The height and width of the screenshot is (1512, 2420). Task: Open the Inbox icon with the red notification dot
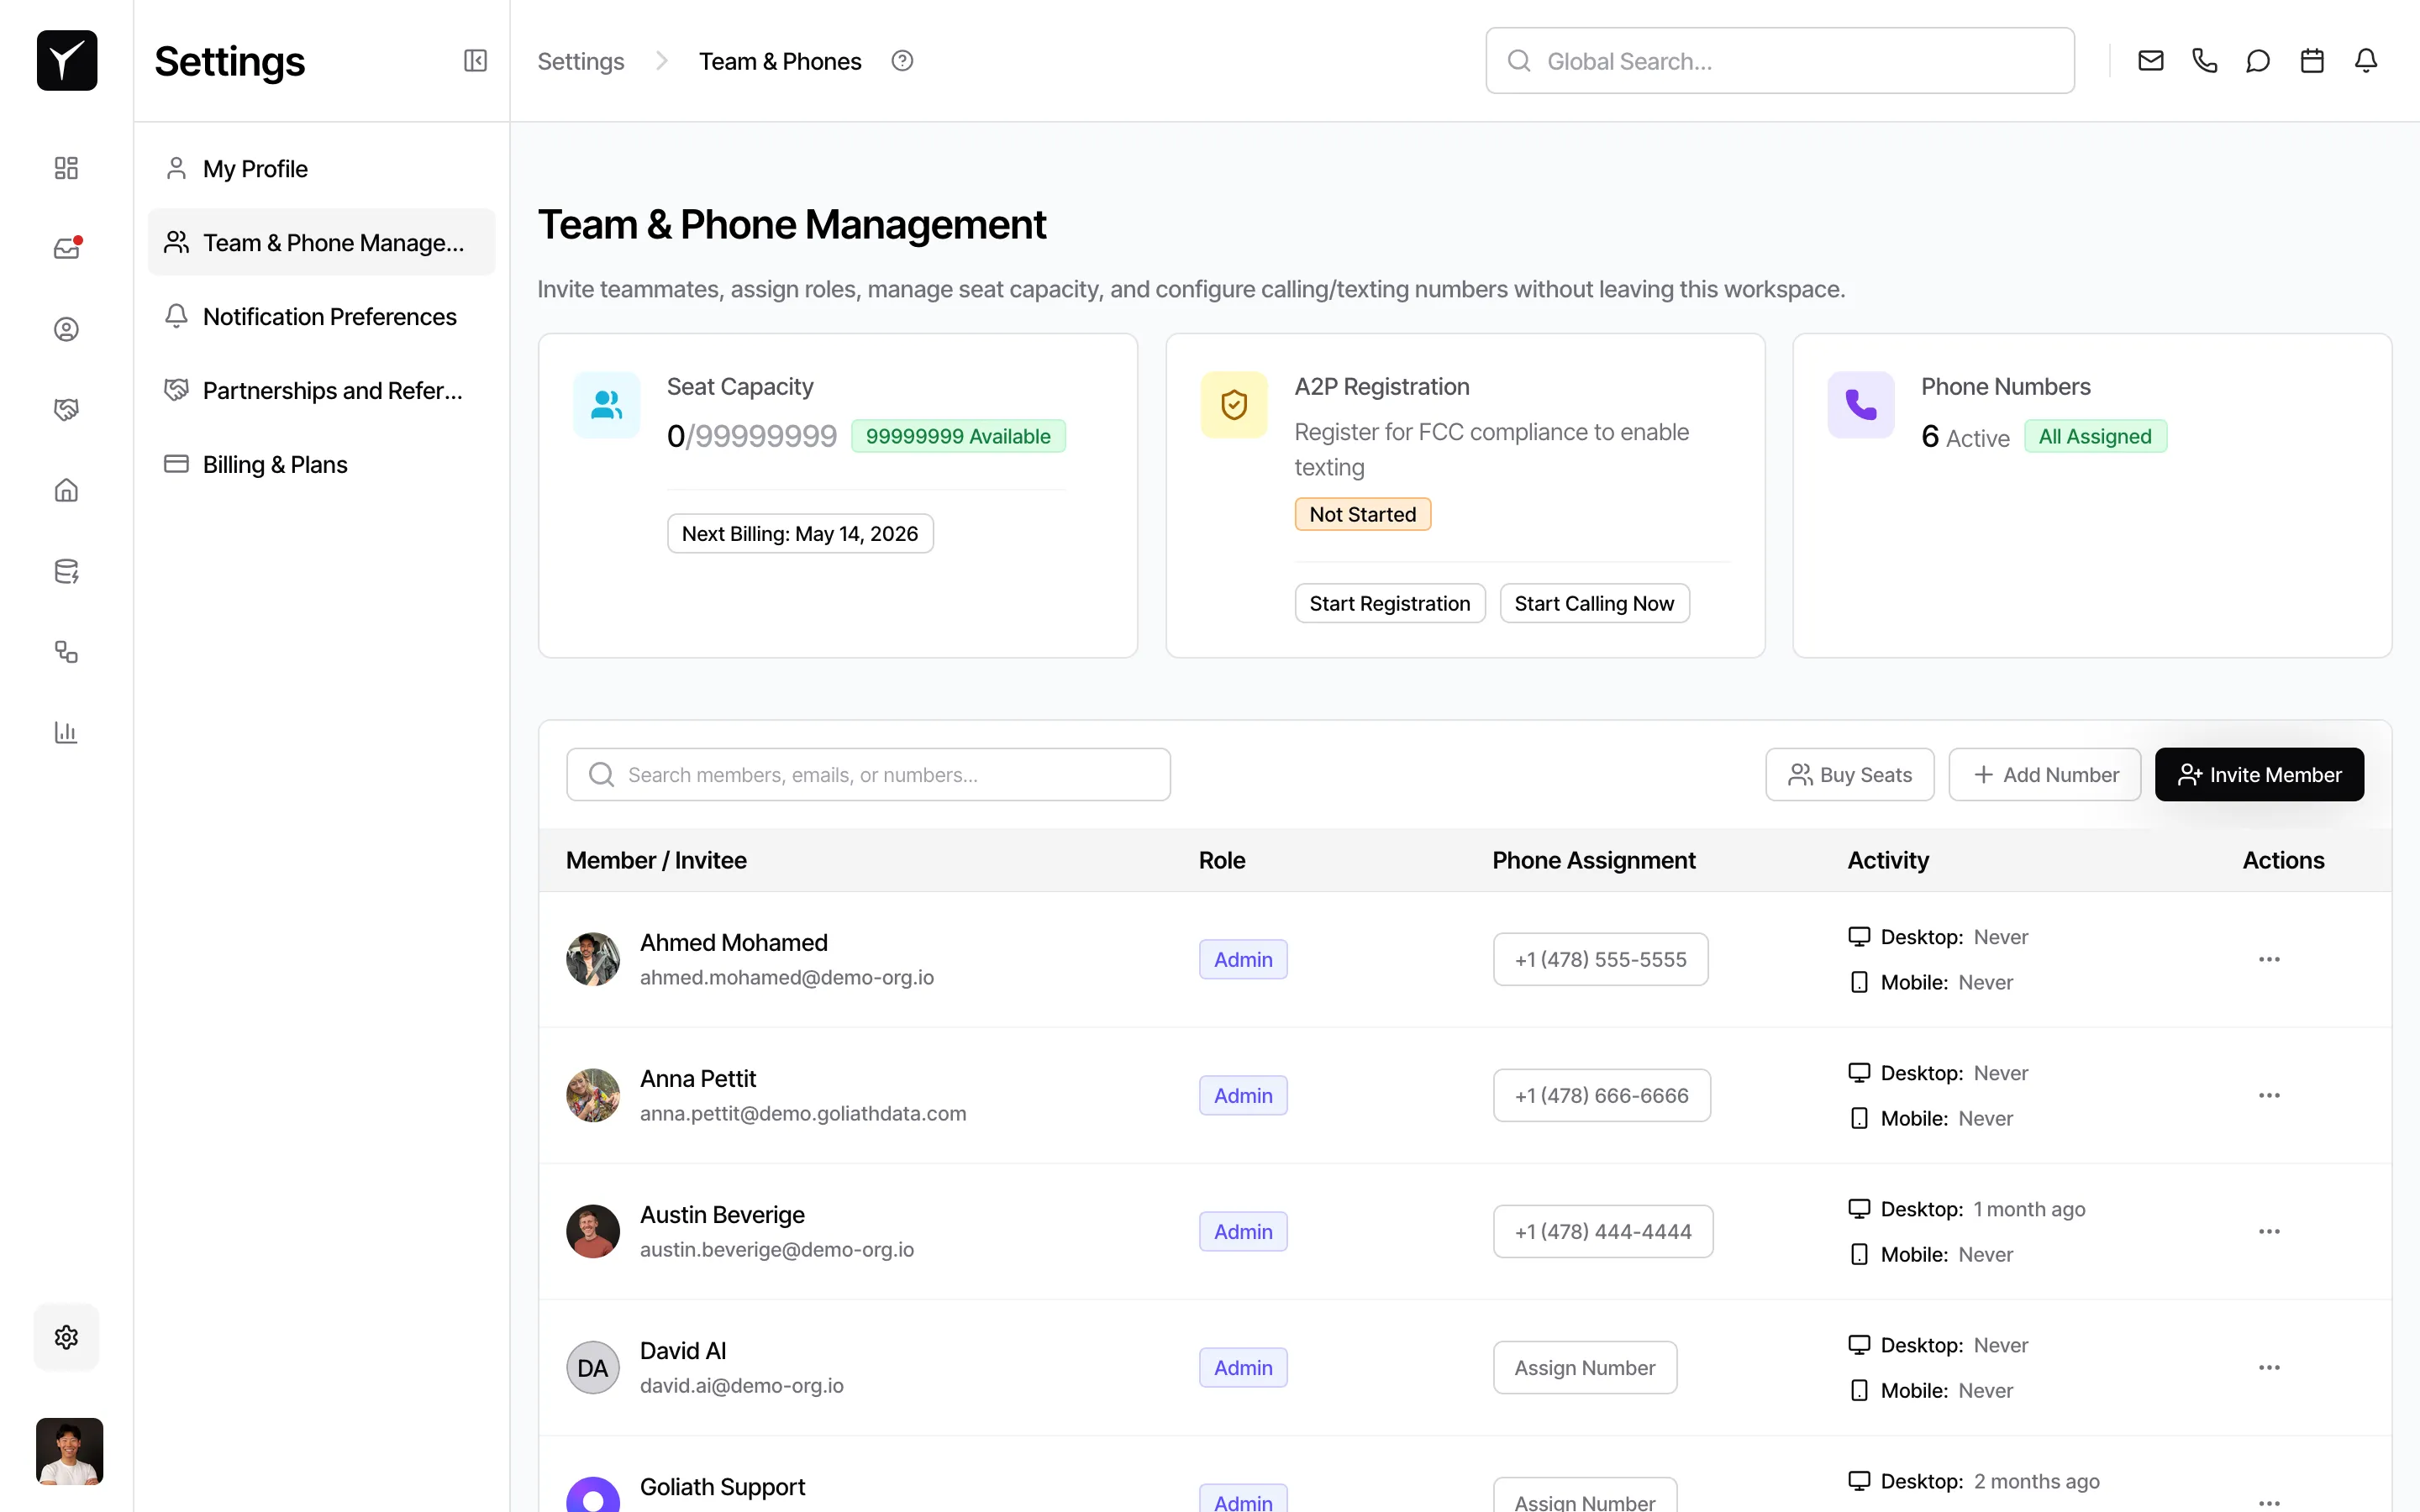[x=66, y=248]
